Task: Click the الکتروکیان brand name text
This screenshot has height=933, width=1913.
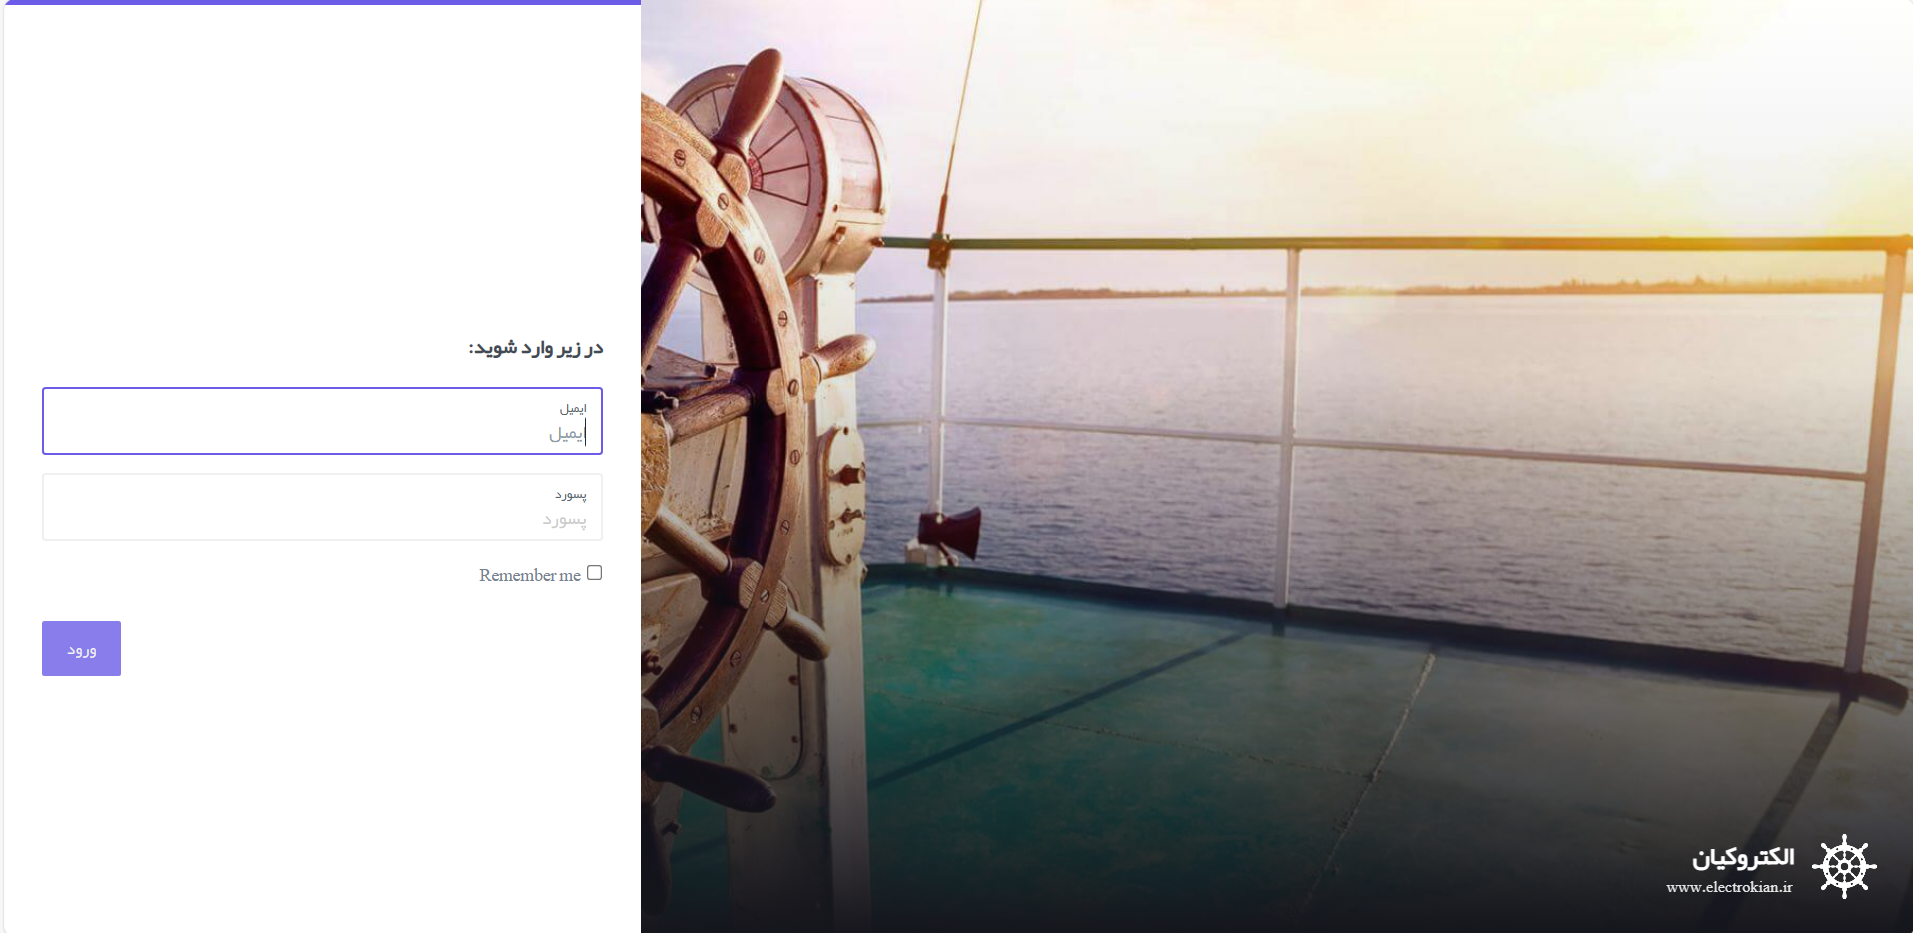Action: pos(1743,858)
